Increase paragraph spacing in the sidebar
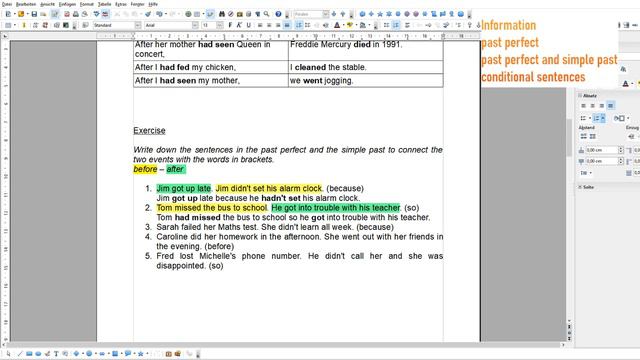The height and width of the screenshot is (360, 640). pyautogui.click(x=583, y=136)
